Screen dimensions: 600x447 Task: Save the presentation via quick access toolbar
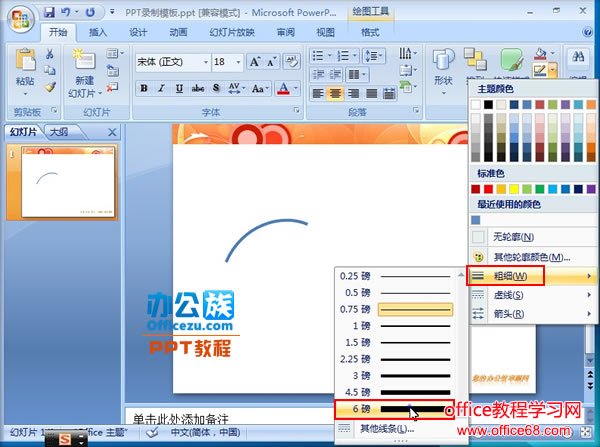pyautogui.click(x=49, y=12)
